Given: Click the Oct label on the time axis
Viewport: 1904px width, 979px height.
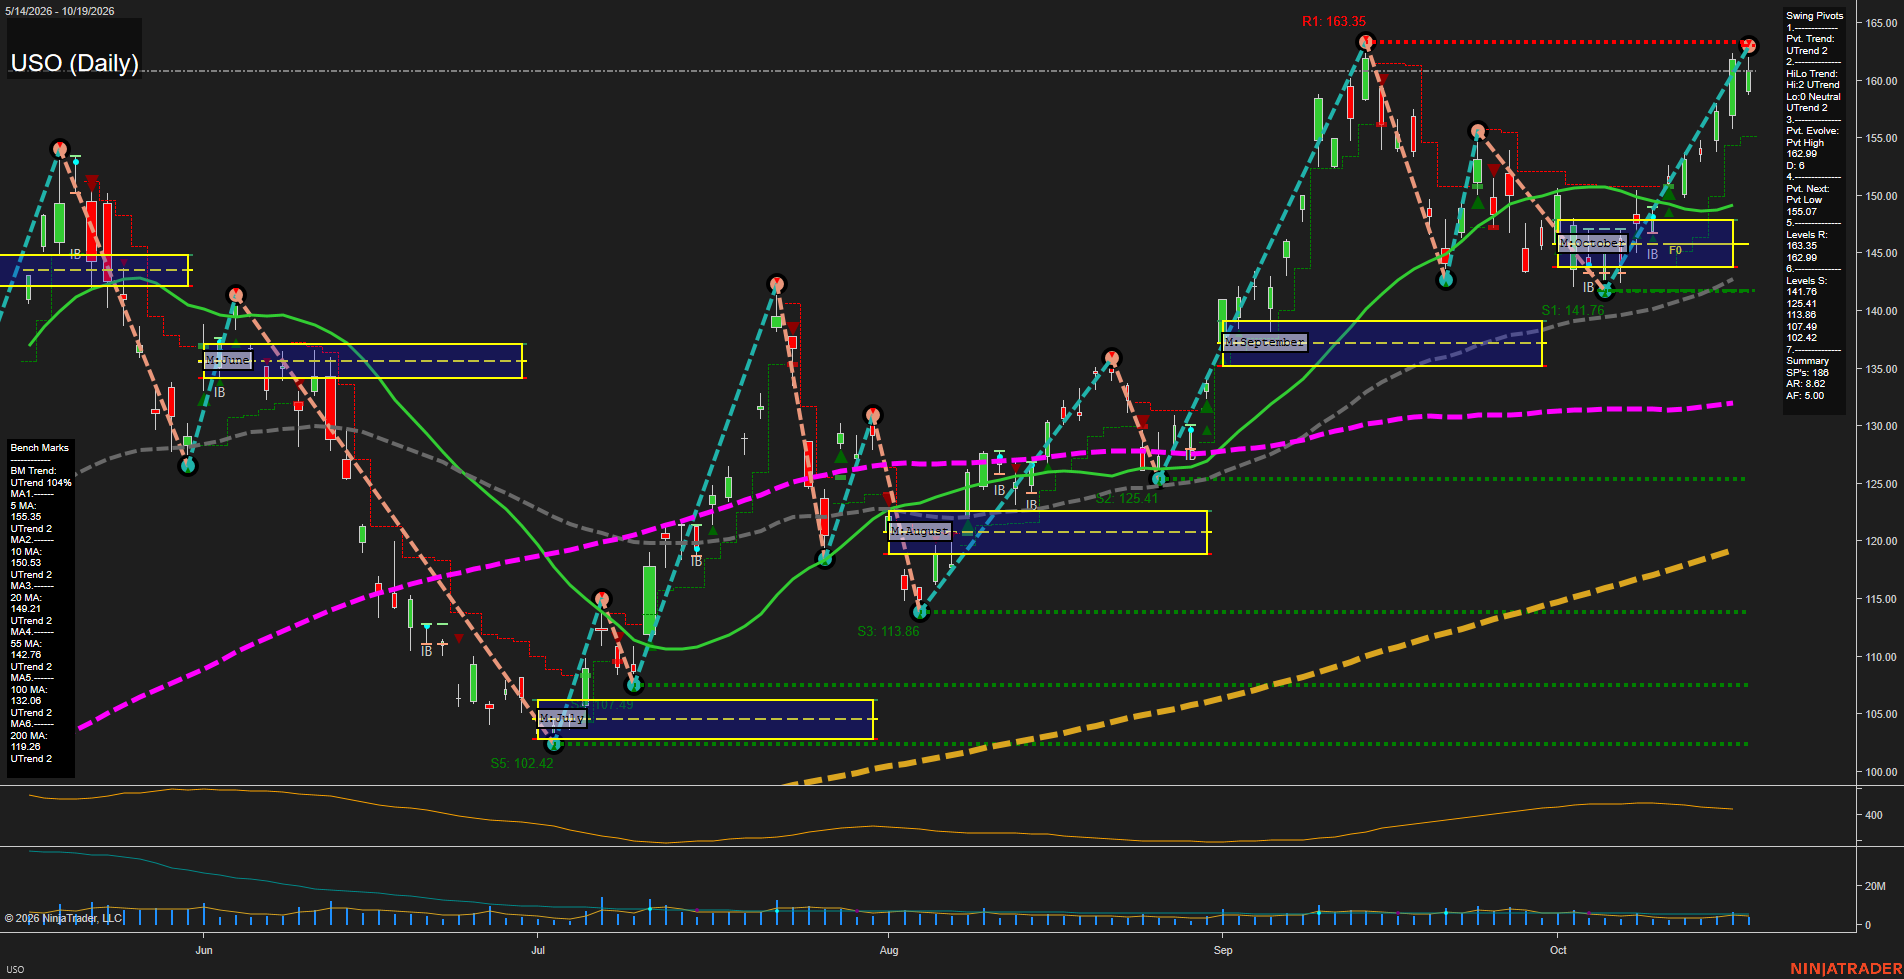Looking at the screenshot, I should pyautogui.click(x=1558, y=950).
